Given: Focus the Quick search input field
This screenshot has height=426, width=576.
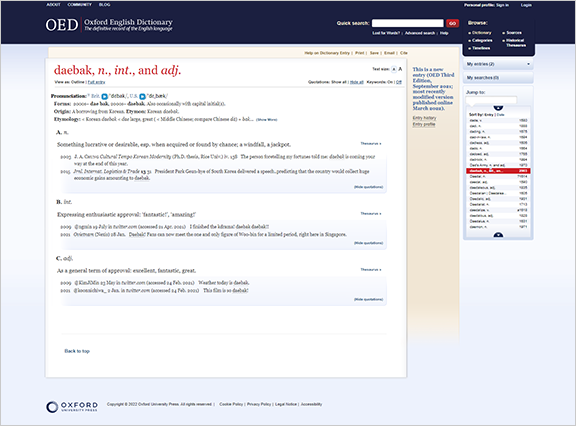Looking at the screenshot, I should pyautogui.click(x=408, y=23).
